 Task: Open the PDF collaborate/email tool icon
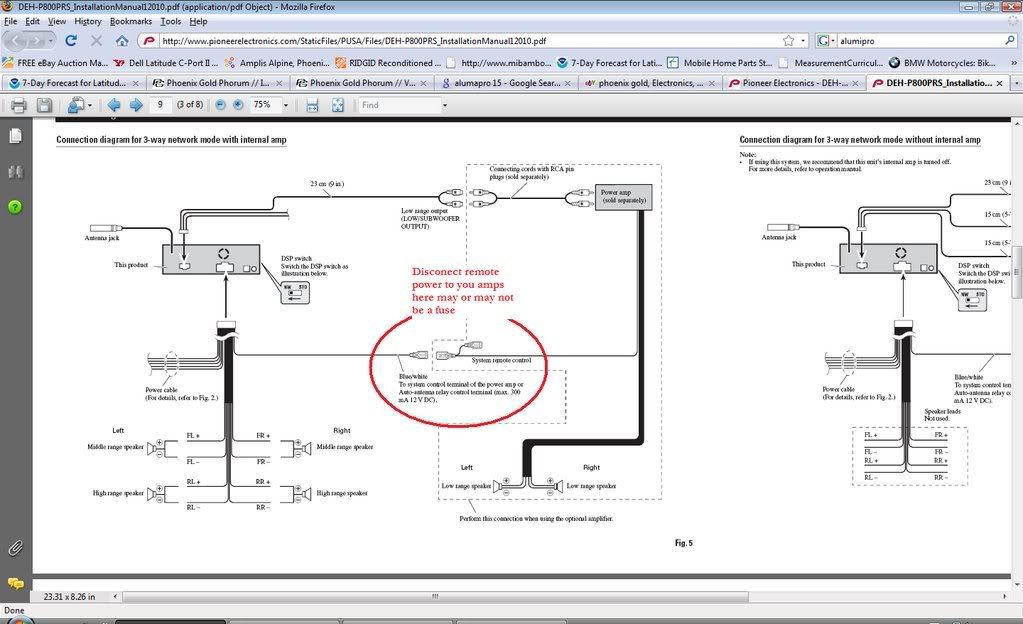pos(76,105)
